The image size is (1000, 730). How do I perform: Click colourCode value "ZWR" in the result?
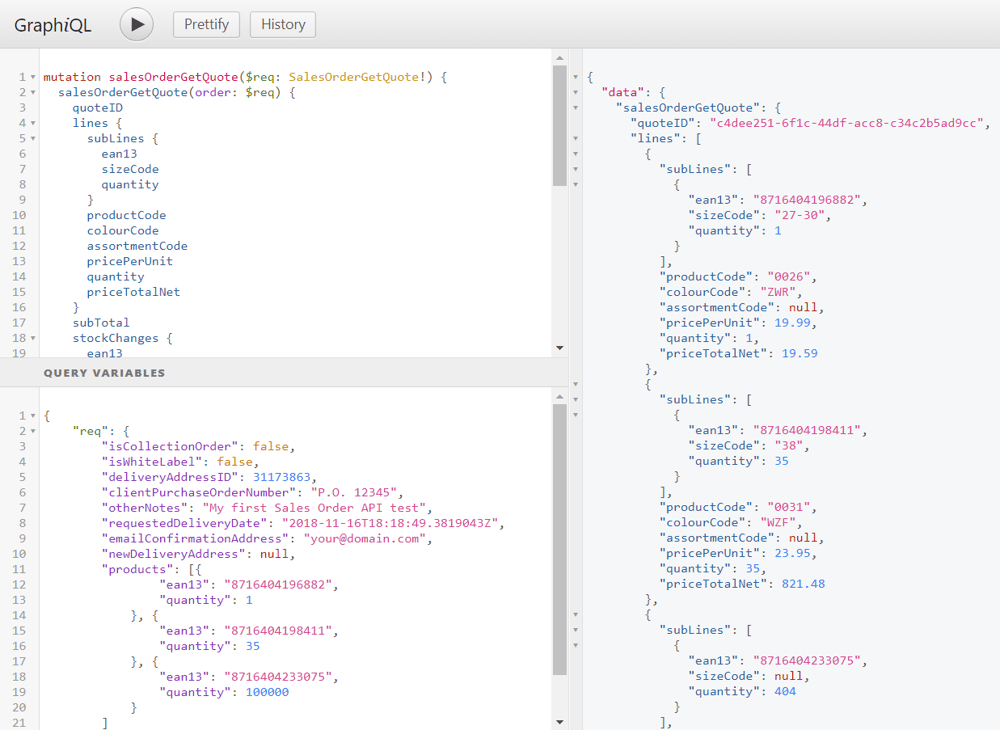click(x=778, y=292)
